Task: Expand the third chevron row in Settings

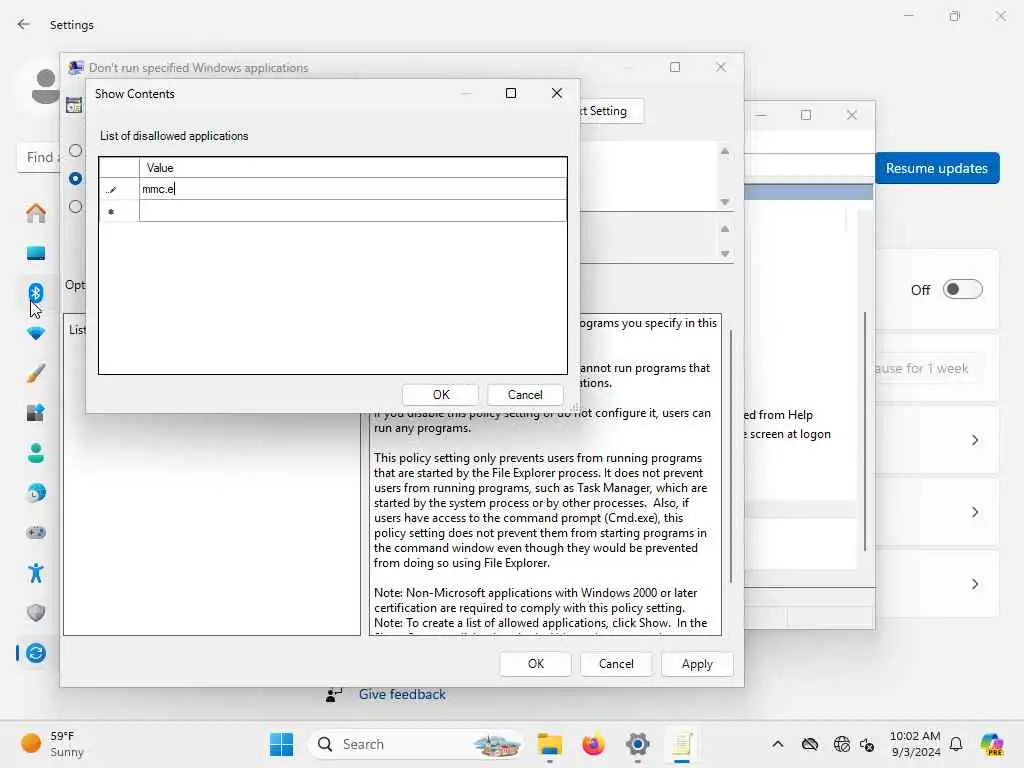Action: coord(974,584)
